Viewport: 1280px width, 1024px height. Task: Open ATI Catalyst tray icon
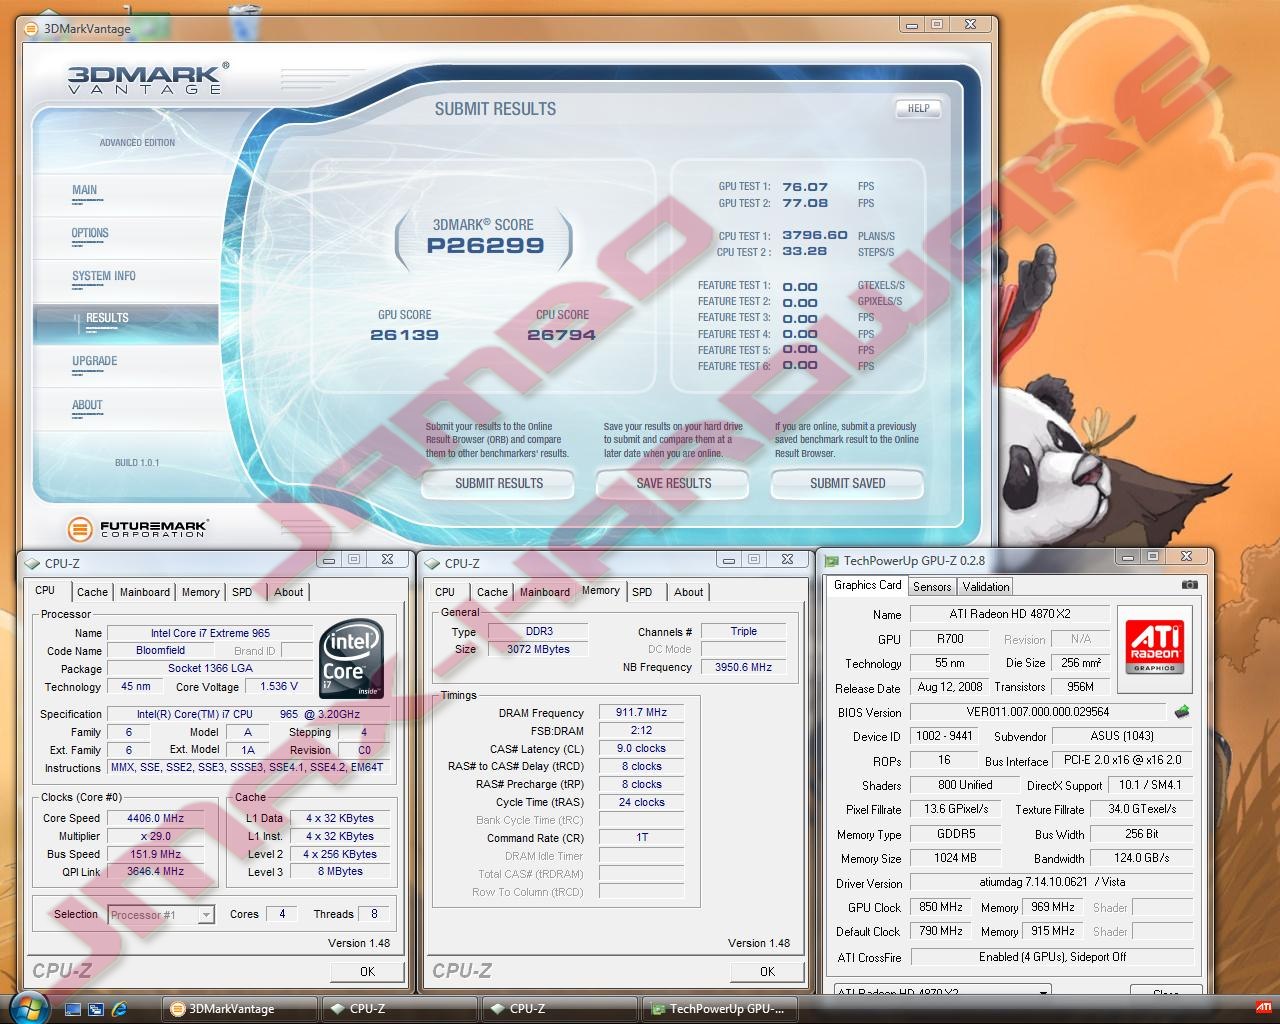pos(1263,1007)
